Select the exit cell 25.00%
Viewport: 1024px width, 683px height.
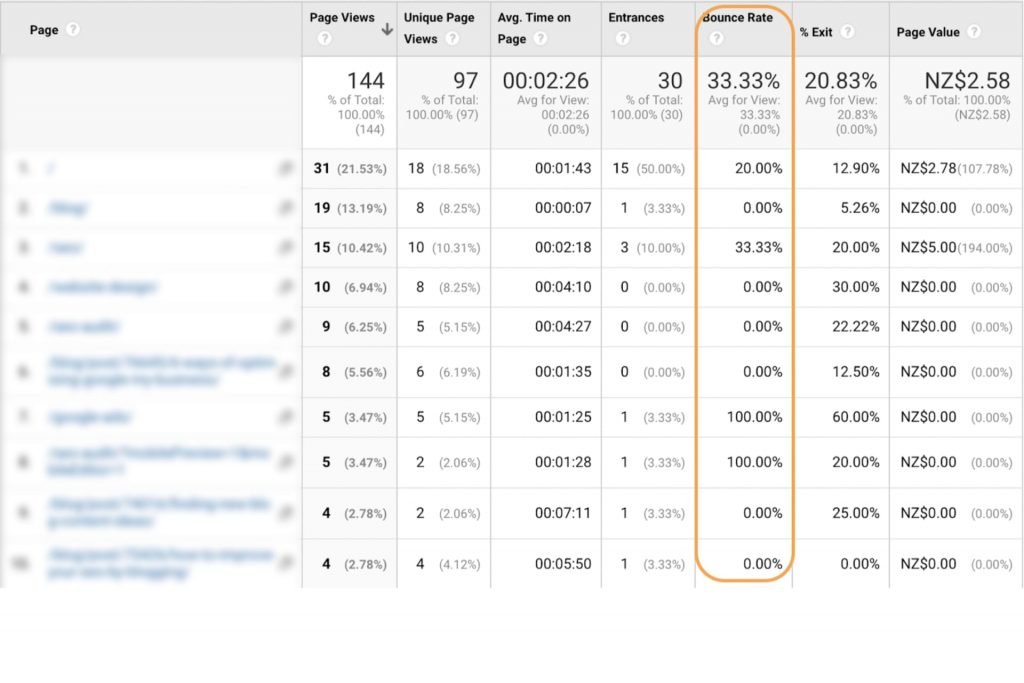tap(856, 513)
